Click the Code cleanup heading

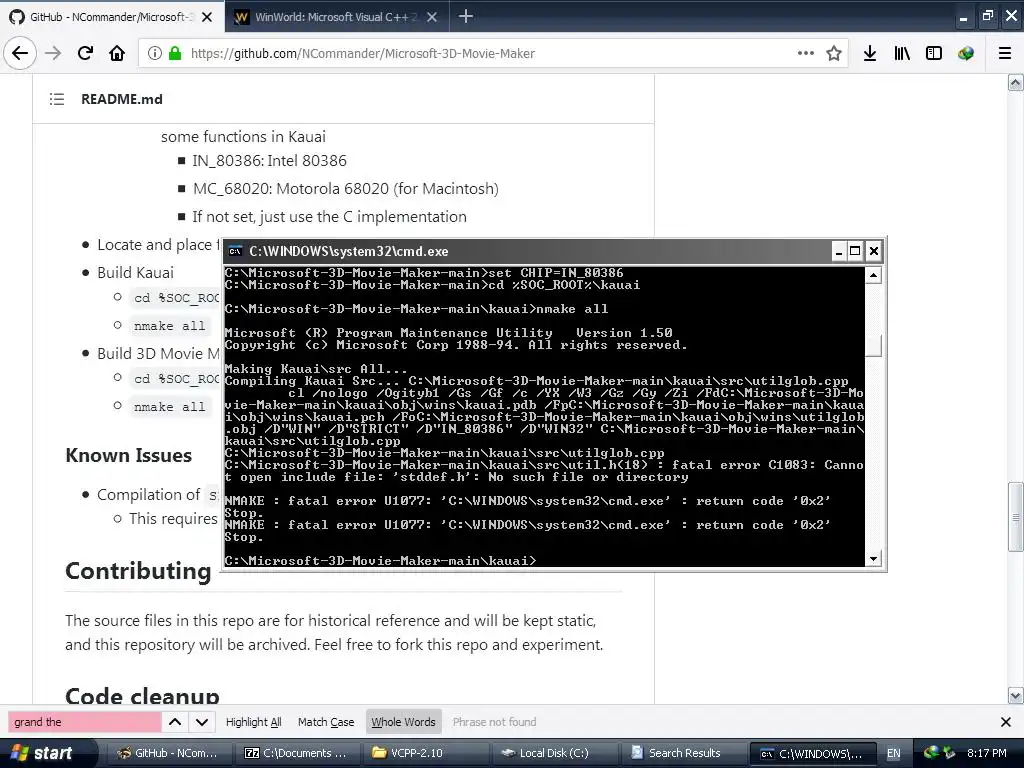142,695
